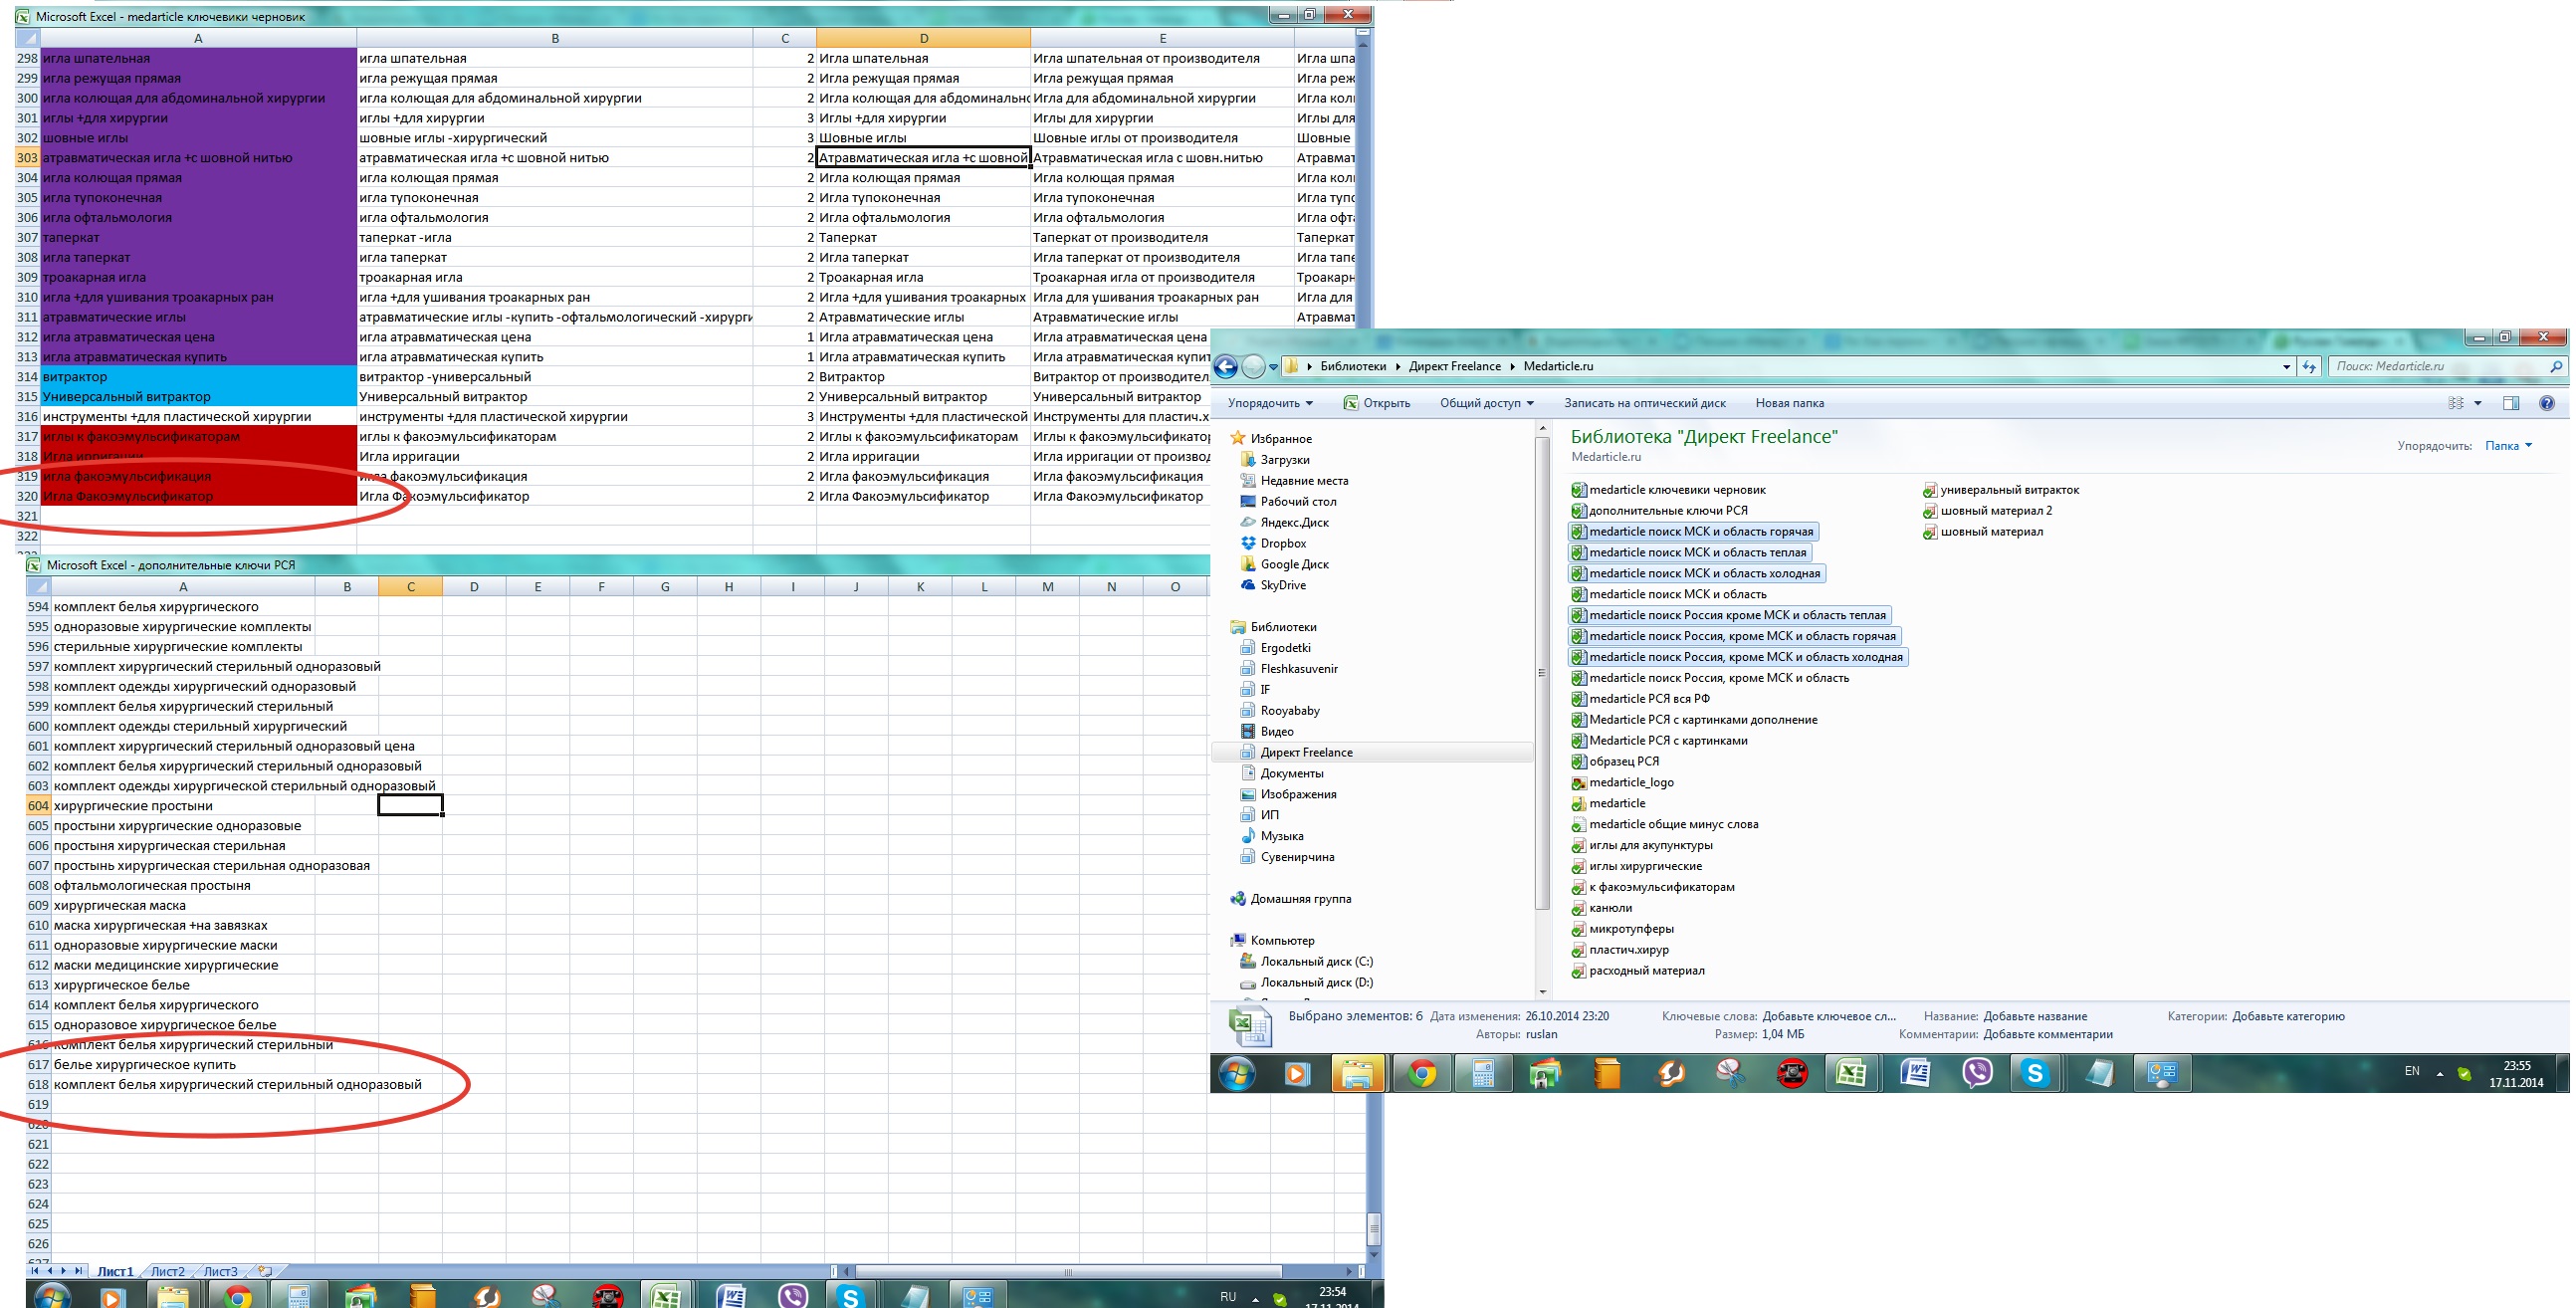
Task: Expand the Упорядочить dropdown menu
Action: pos(1270,403)
